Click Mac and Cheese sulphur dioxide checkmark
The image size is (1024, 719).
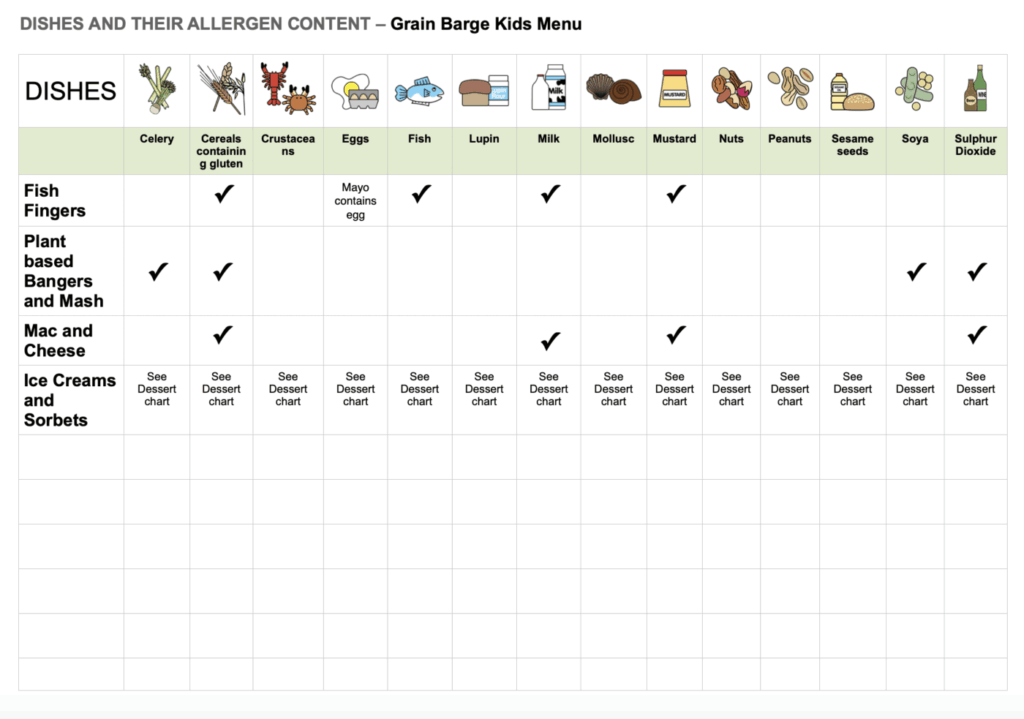[x=977, y=334]
